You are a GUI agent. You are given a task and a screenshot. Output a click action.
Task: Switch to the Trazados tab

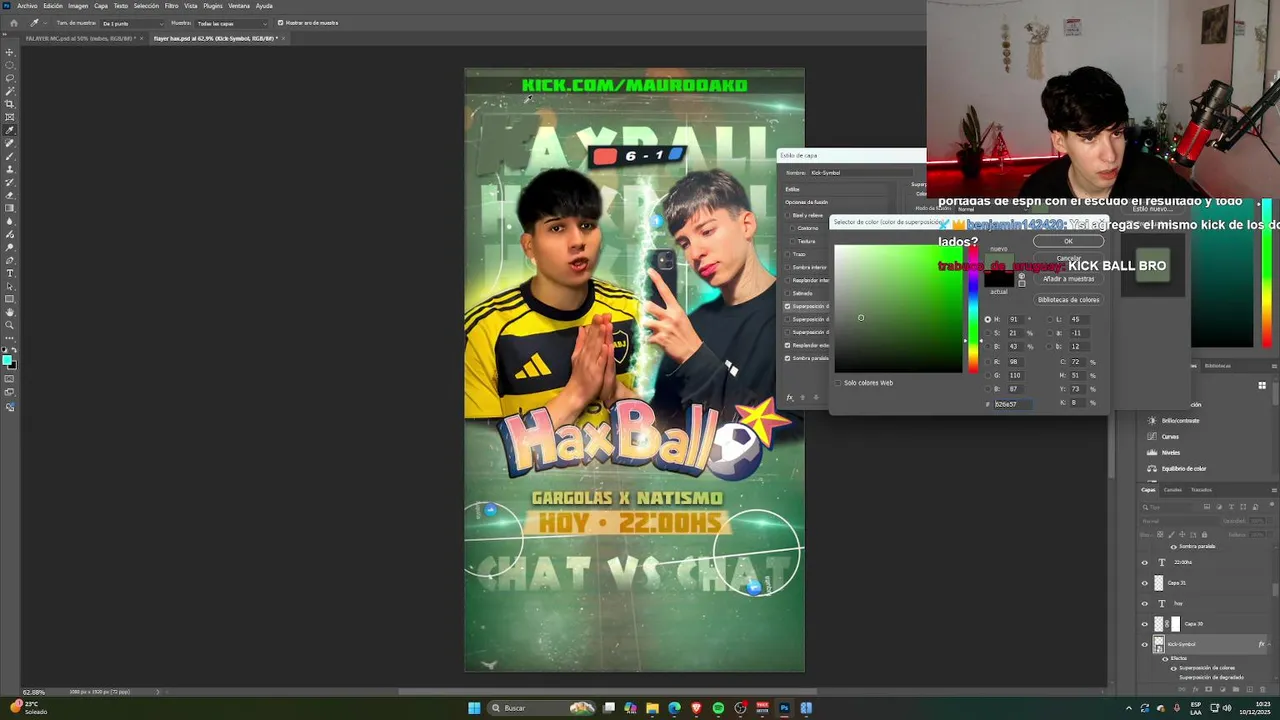coord(1201,490)
